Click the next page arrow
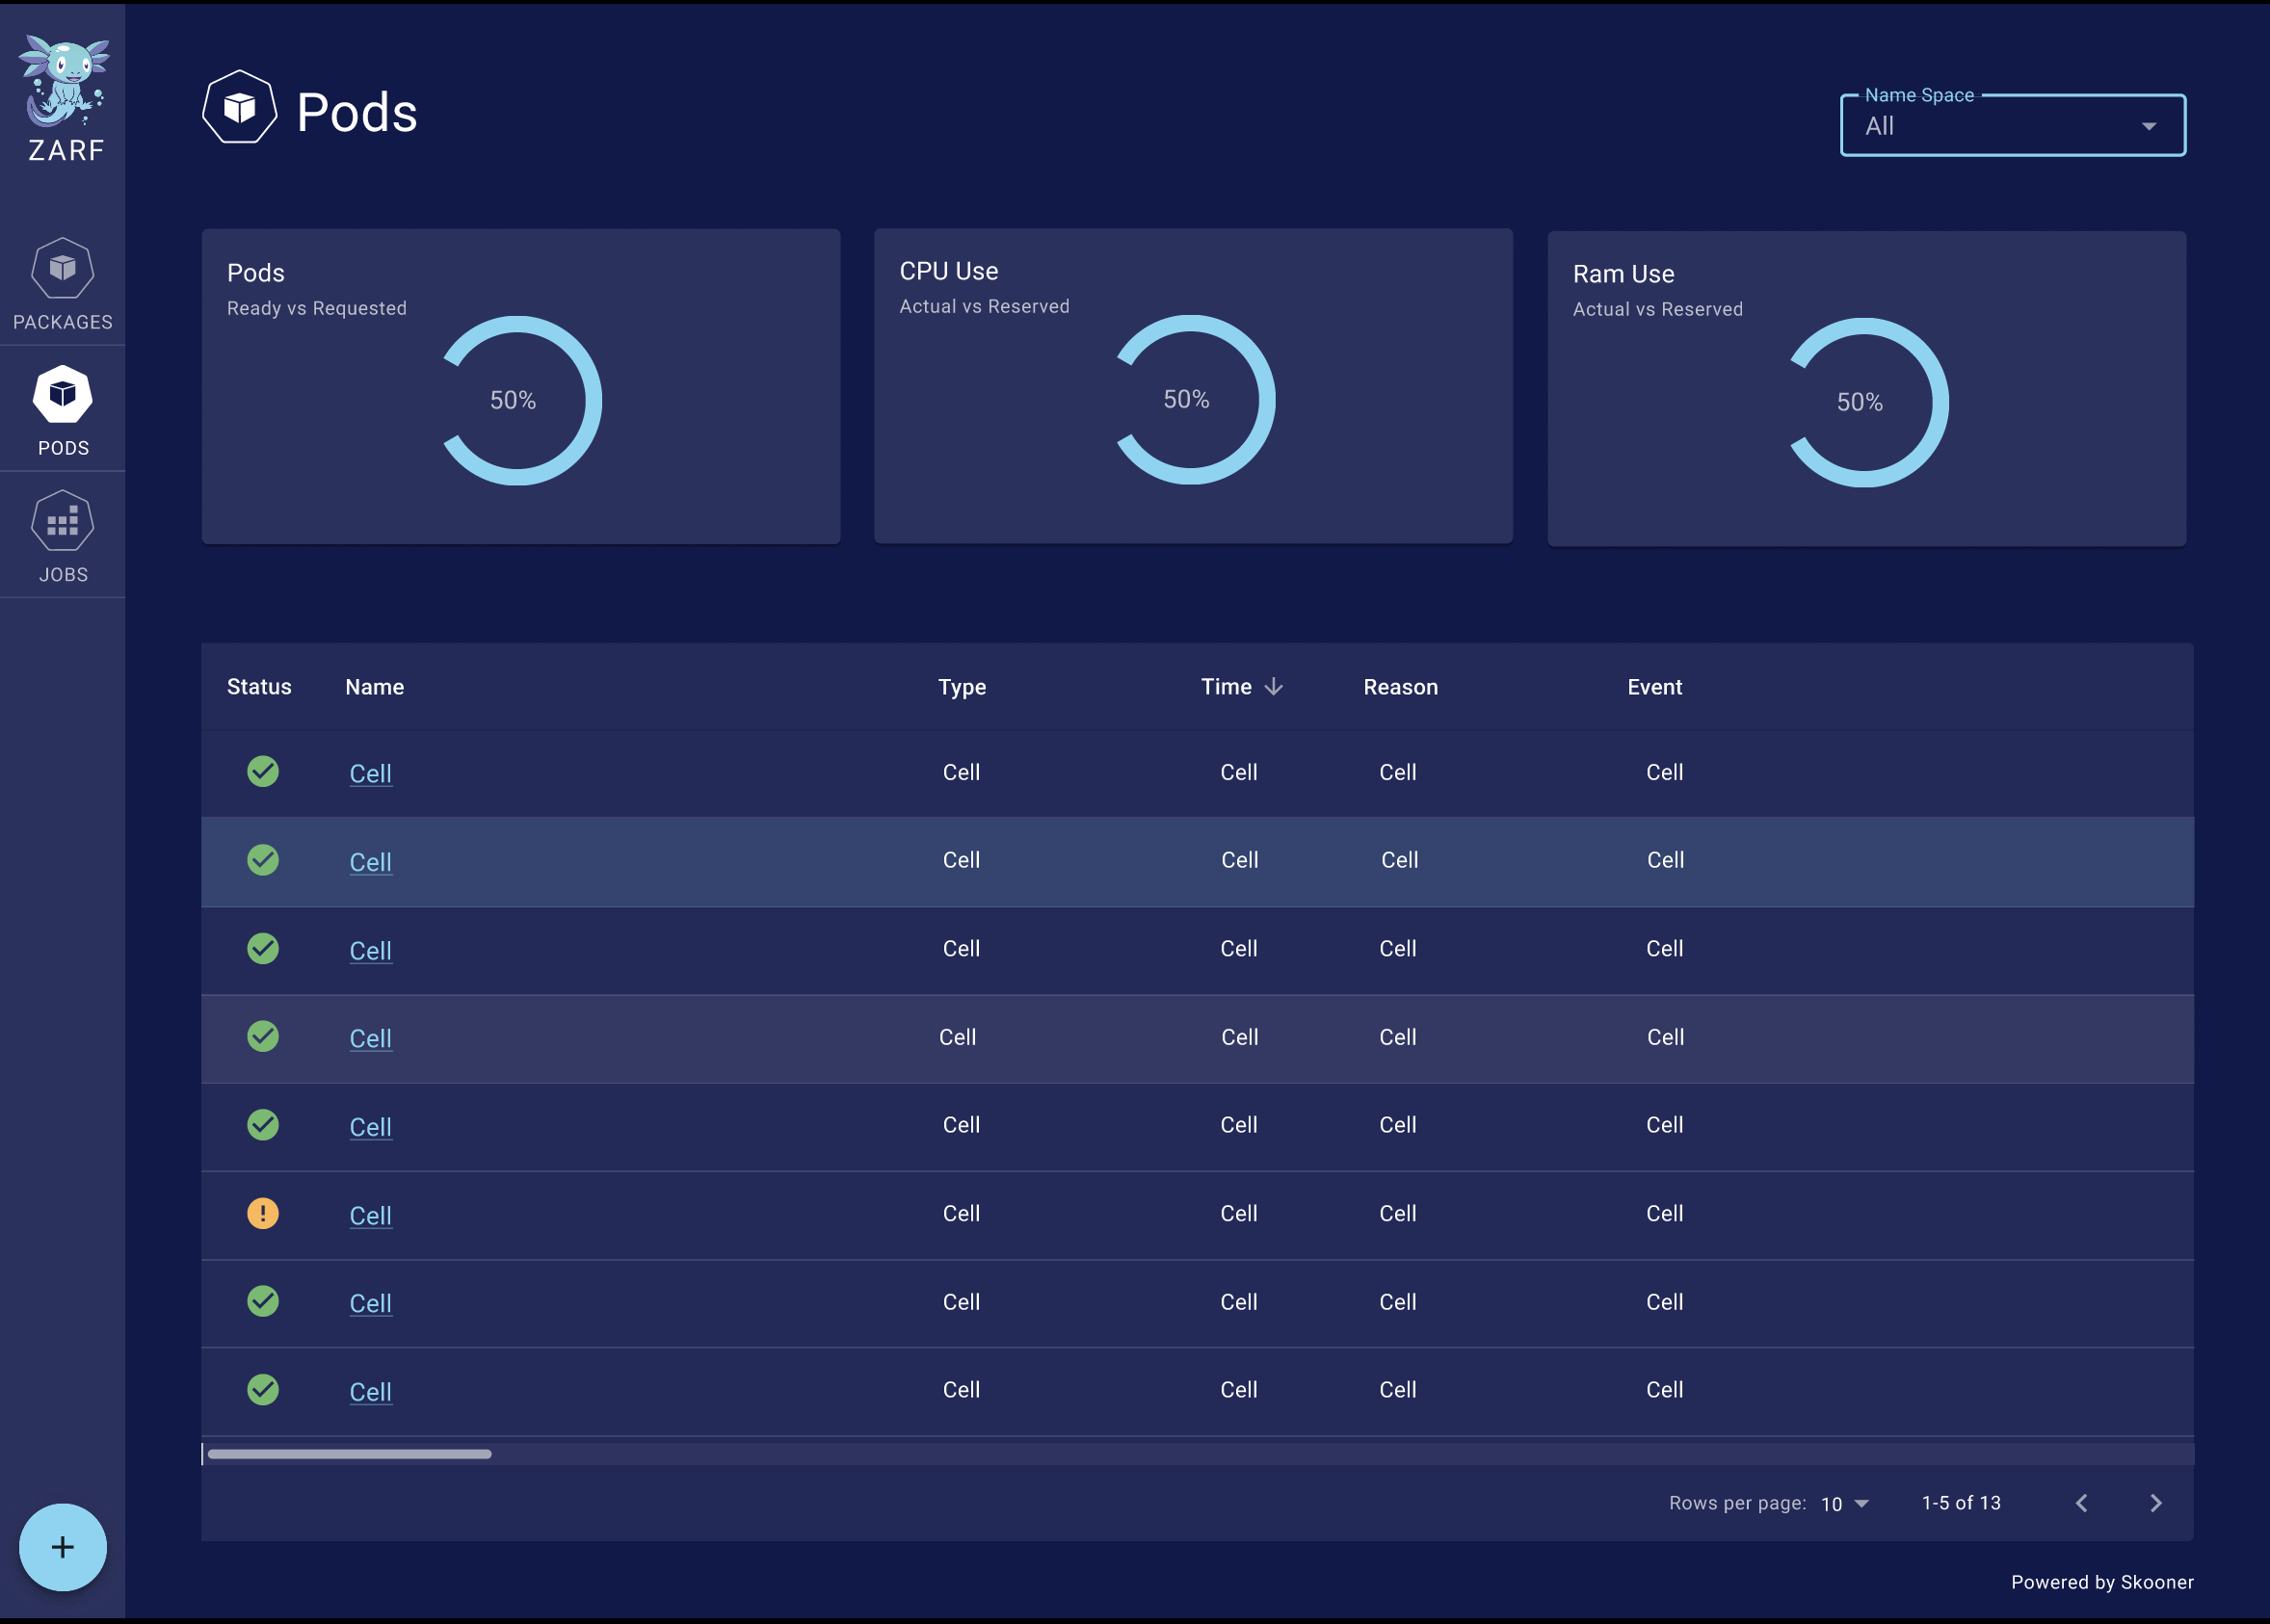Image resolution: width=2270 pixels, height=1624 pixels. click(x=2154, y=1503)
